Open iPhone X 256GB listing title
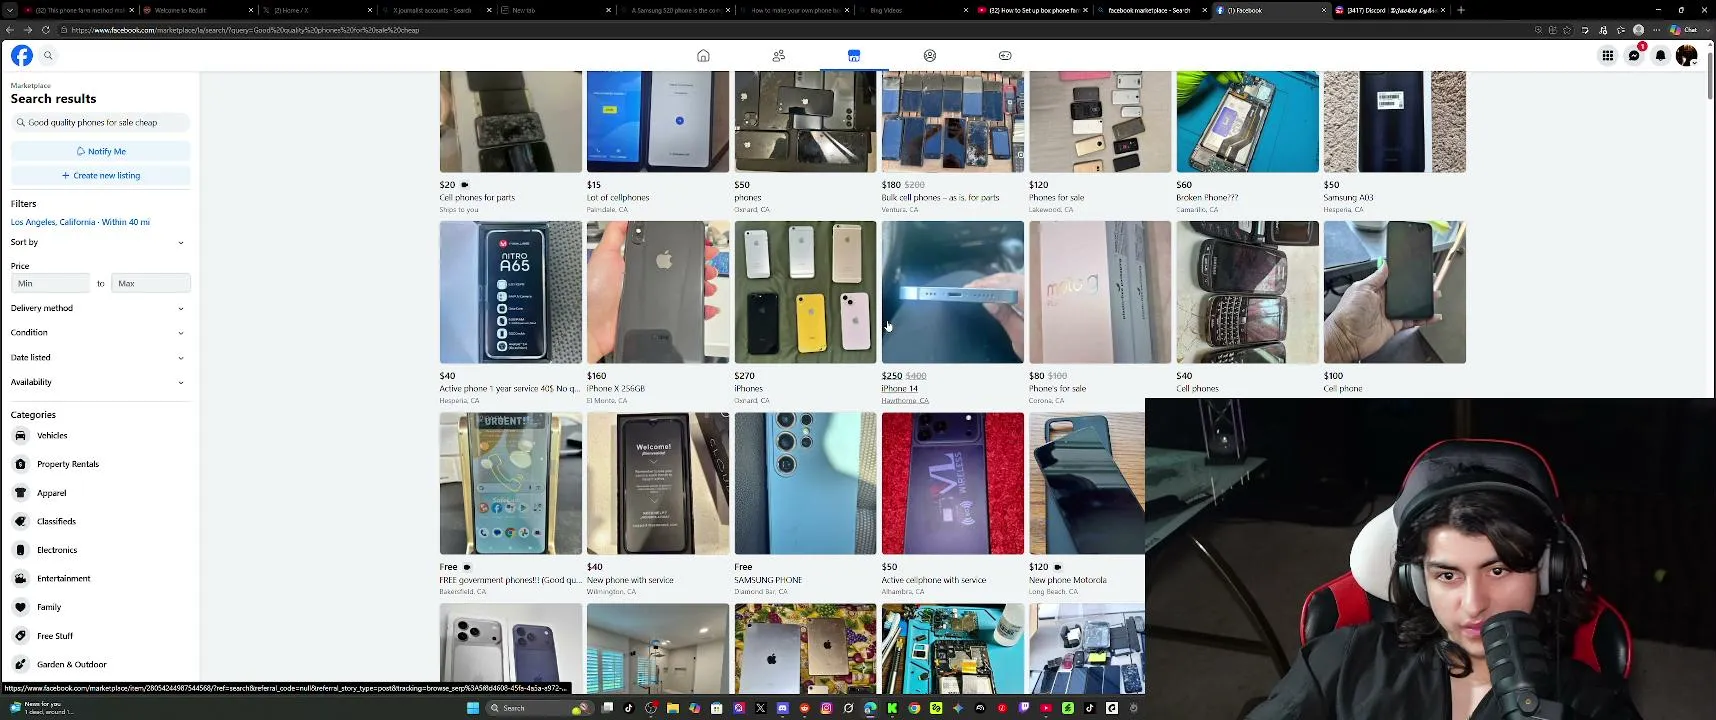Viewport: 1716px width, 720px height. (616, 389)
